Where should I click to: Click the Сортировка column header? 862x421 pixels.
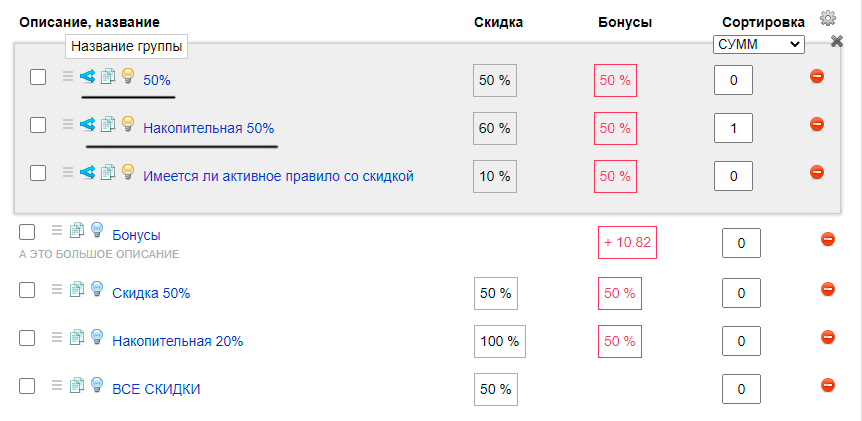(763, 23)
